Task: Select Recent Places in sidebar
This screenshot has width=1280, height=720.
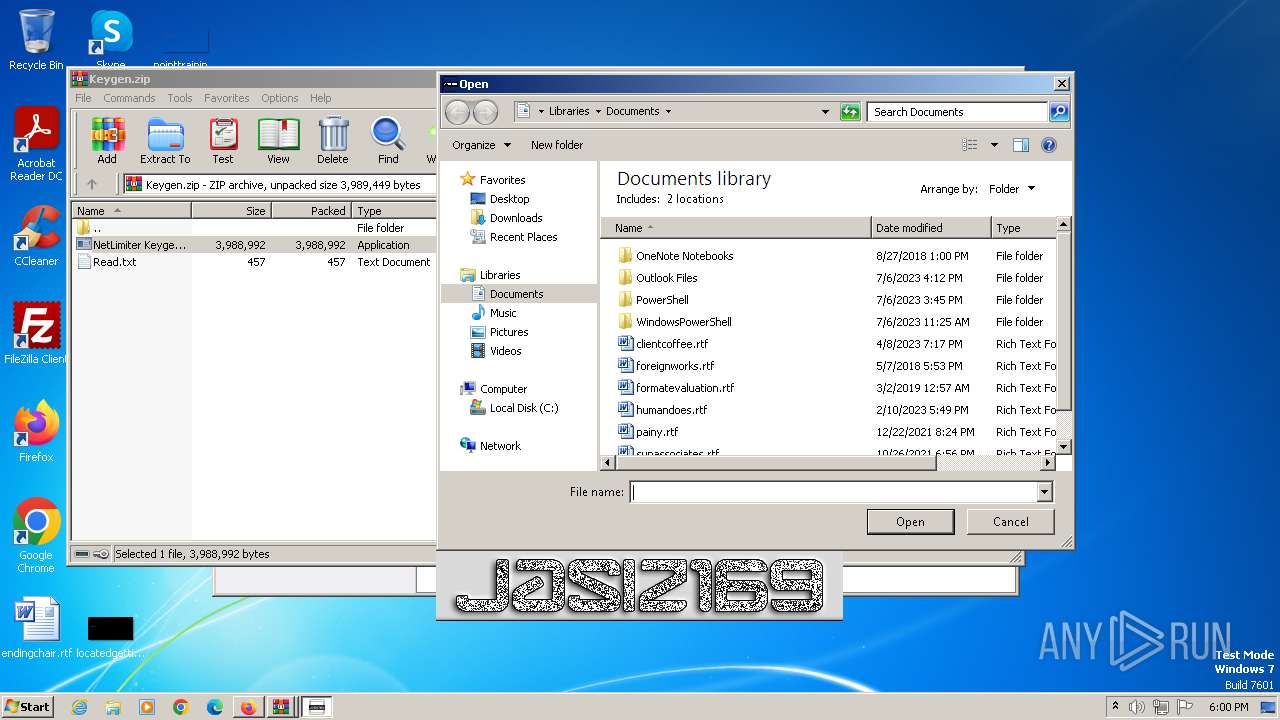Action: tap(513, 237)
